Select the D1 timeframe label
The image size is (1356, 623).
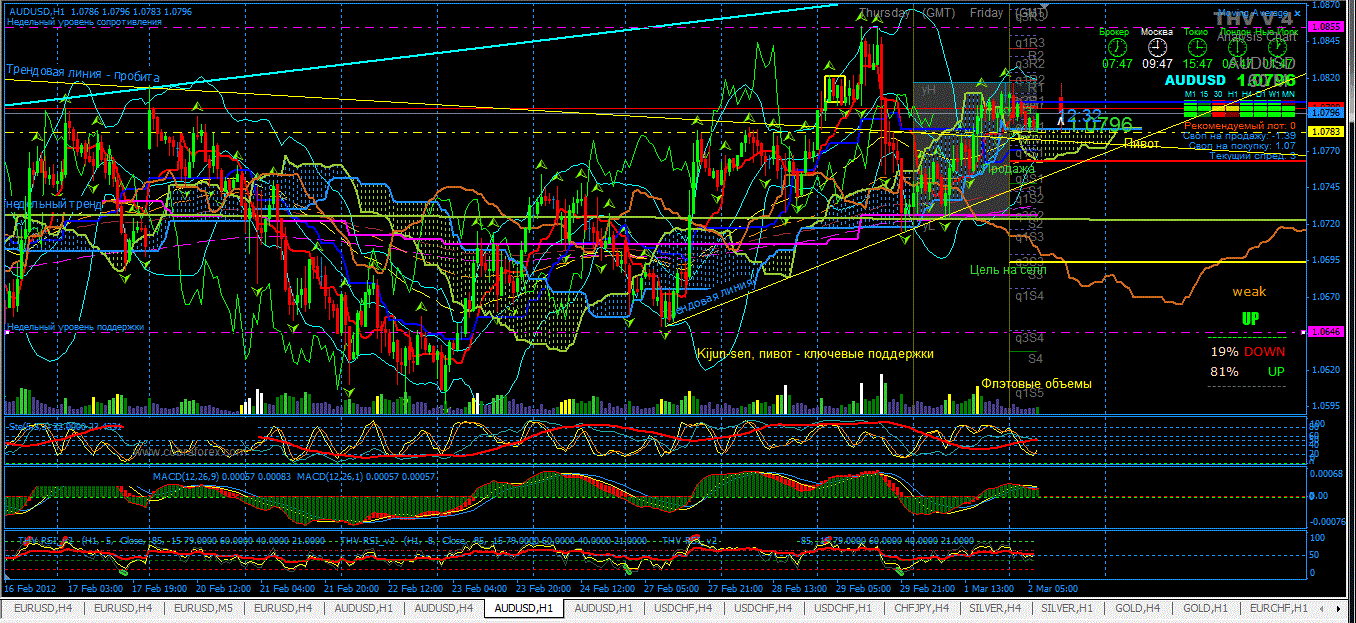click(1262, 94)
